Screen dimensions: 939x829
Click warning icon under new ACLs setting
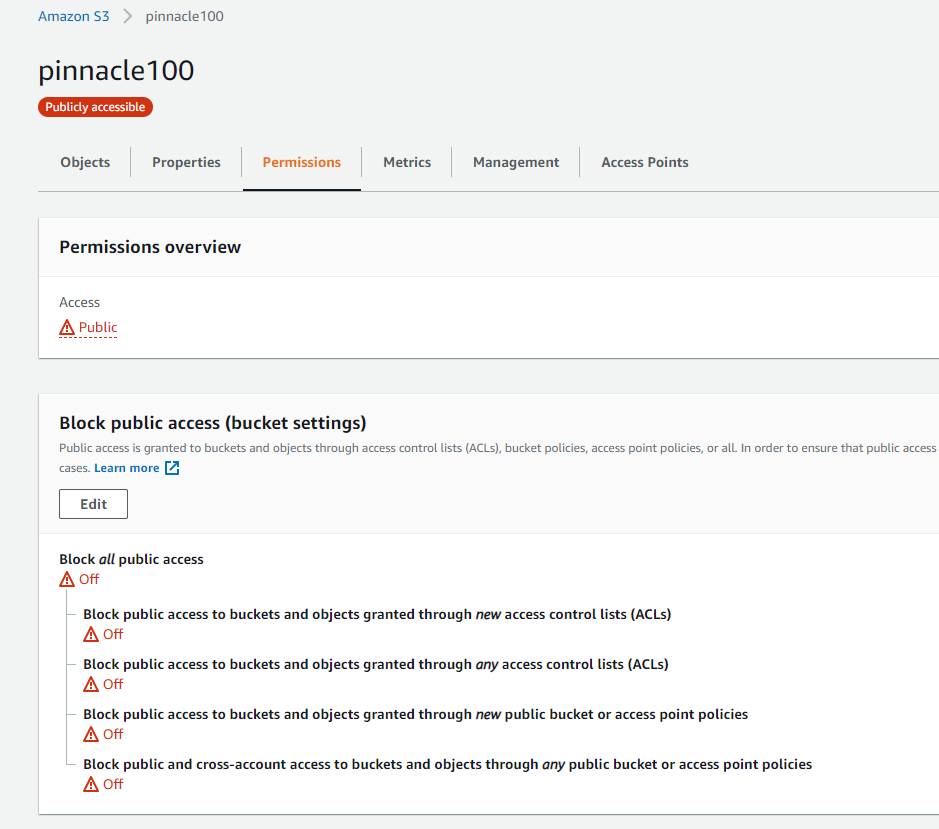point(91,634)
